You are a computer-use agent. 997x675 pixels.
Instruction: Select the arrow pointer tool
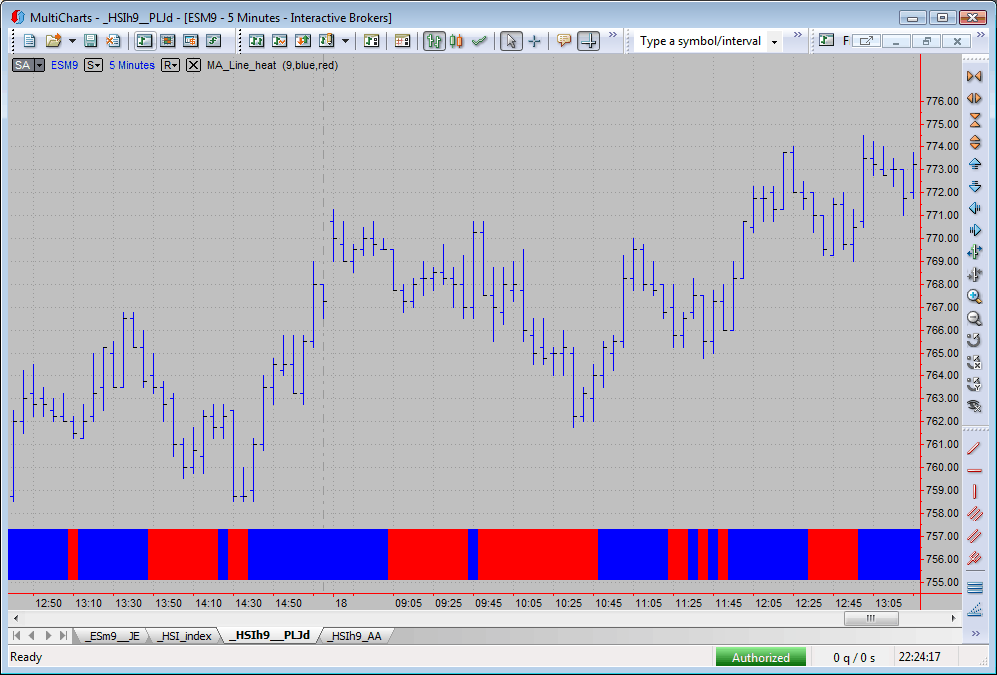(x=511, y=41)
